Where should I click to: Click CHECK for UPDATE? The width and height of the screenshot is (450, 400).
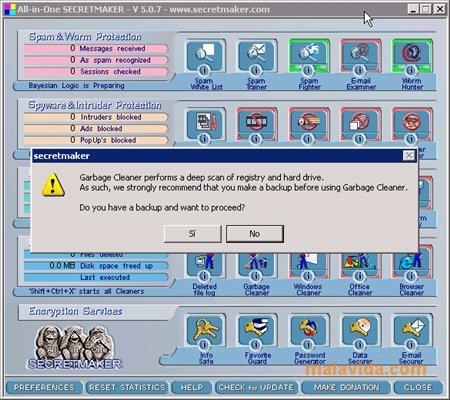point(256,387)
